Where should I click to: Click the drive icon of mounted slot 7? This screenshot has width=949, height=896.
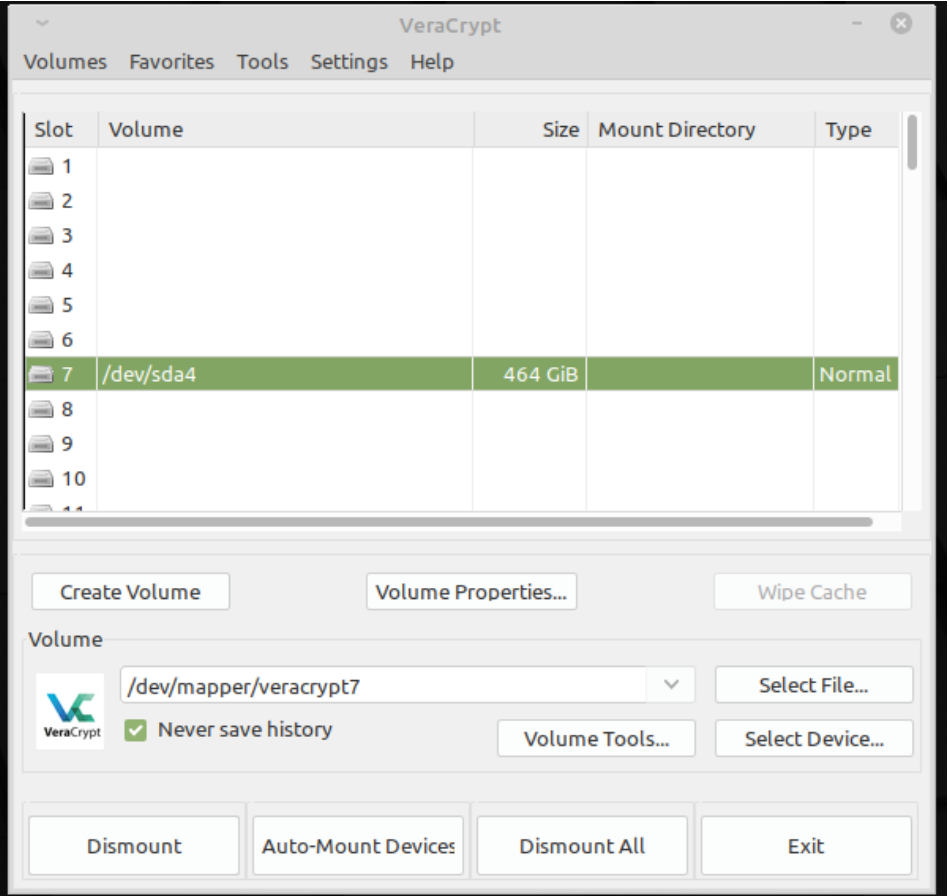coord(41,374)
